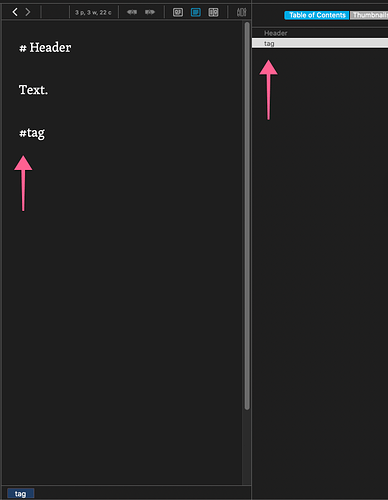Go forward with the right chevron arrow

[28, 12]
